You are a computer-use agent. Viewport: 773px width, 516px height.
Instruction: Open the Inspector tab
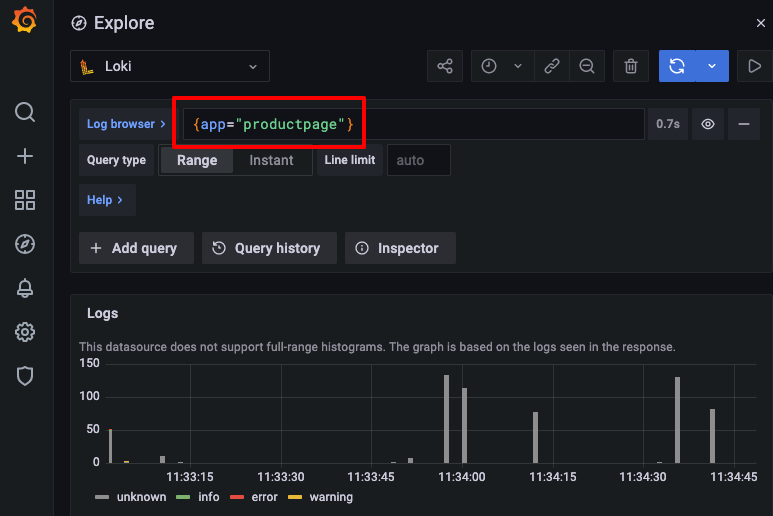399,248
